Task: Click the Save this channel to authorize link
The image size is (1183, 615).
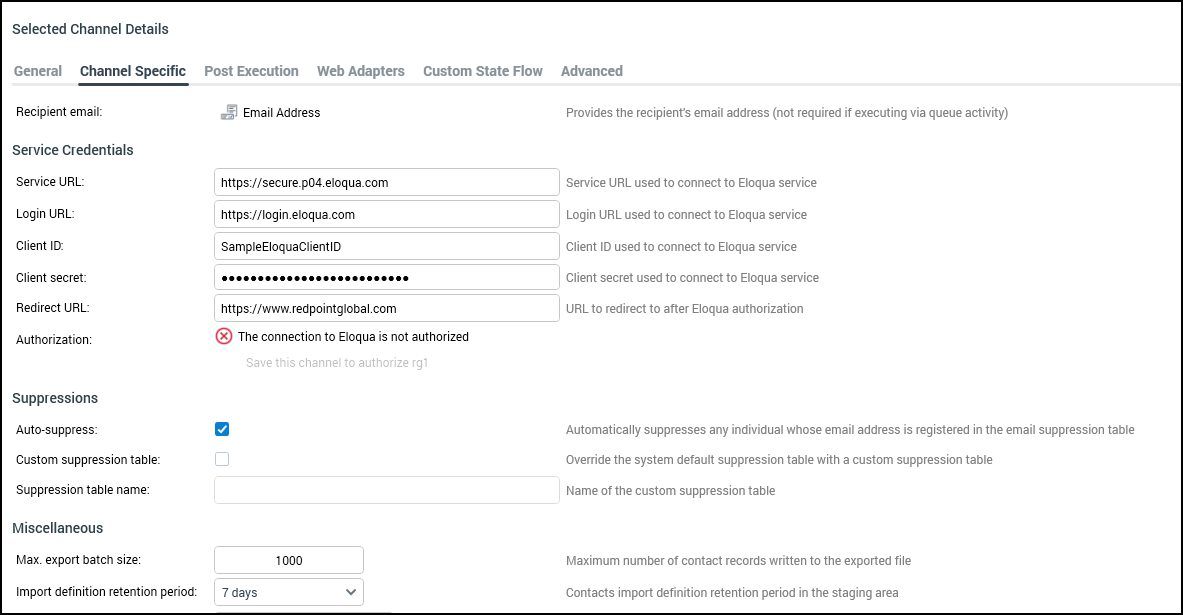Action: [x=337, y=363]
